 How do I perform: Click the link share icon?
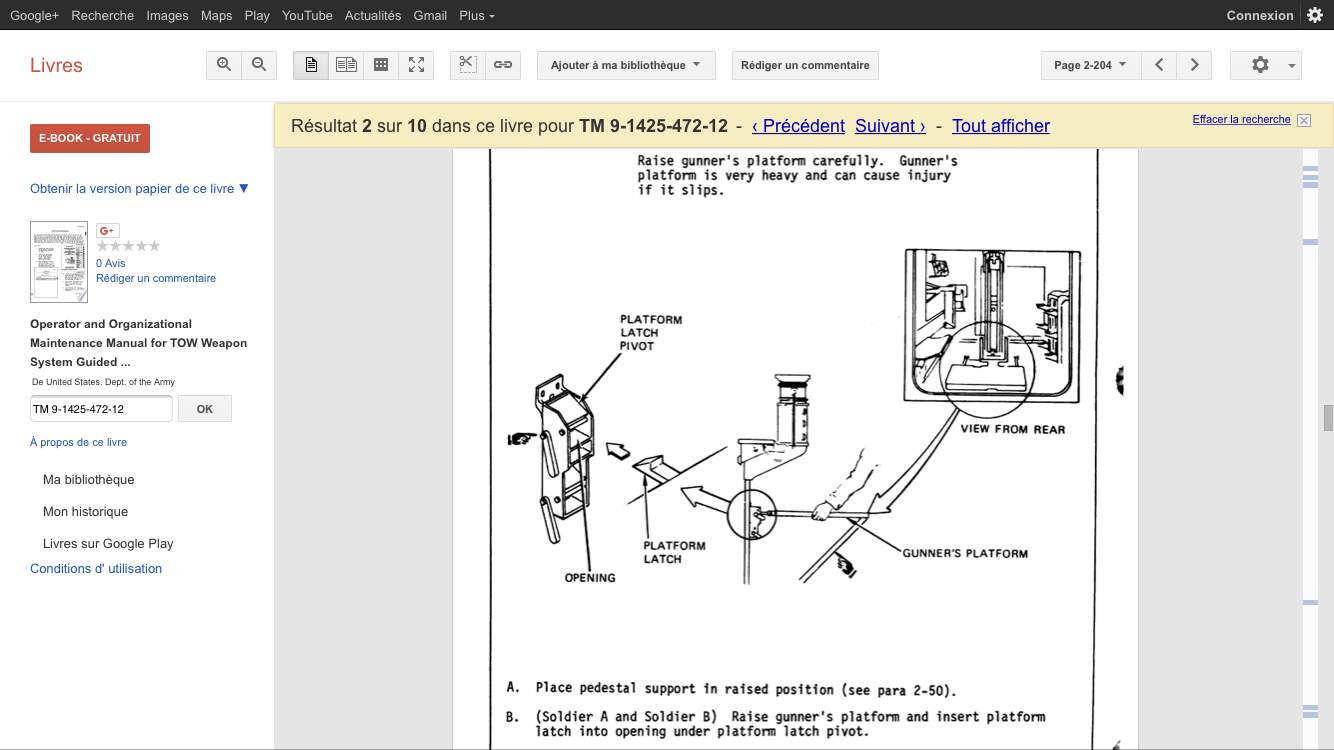coord(503,65)
